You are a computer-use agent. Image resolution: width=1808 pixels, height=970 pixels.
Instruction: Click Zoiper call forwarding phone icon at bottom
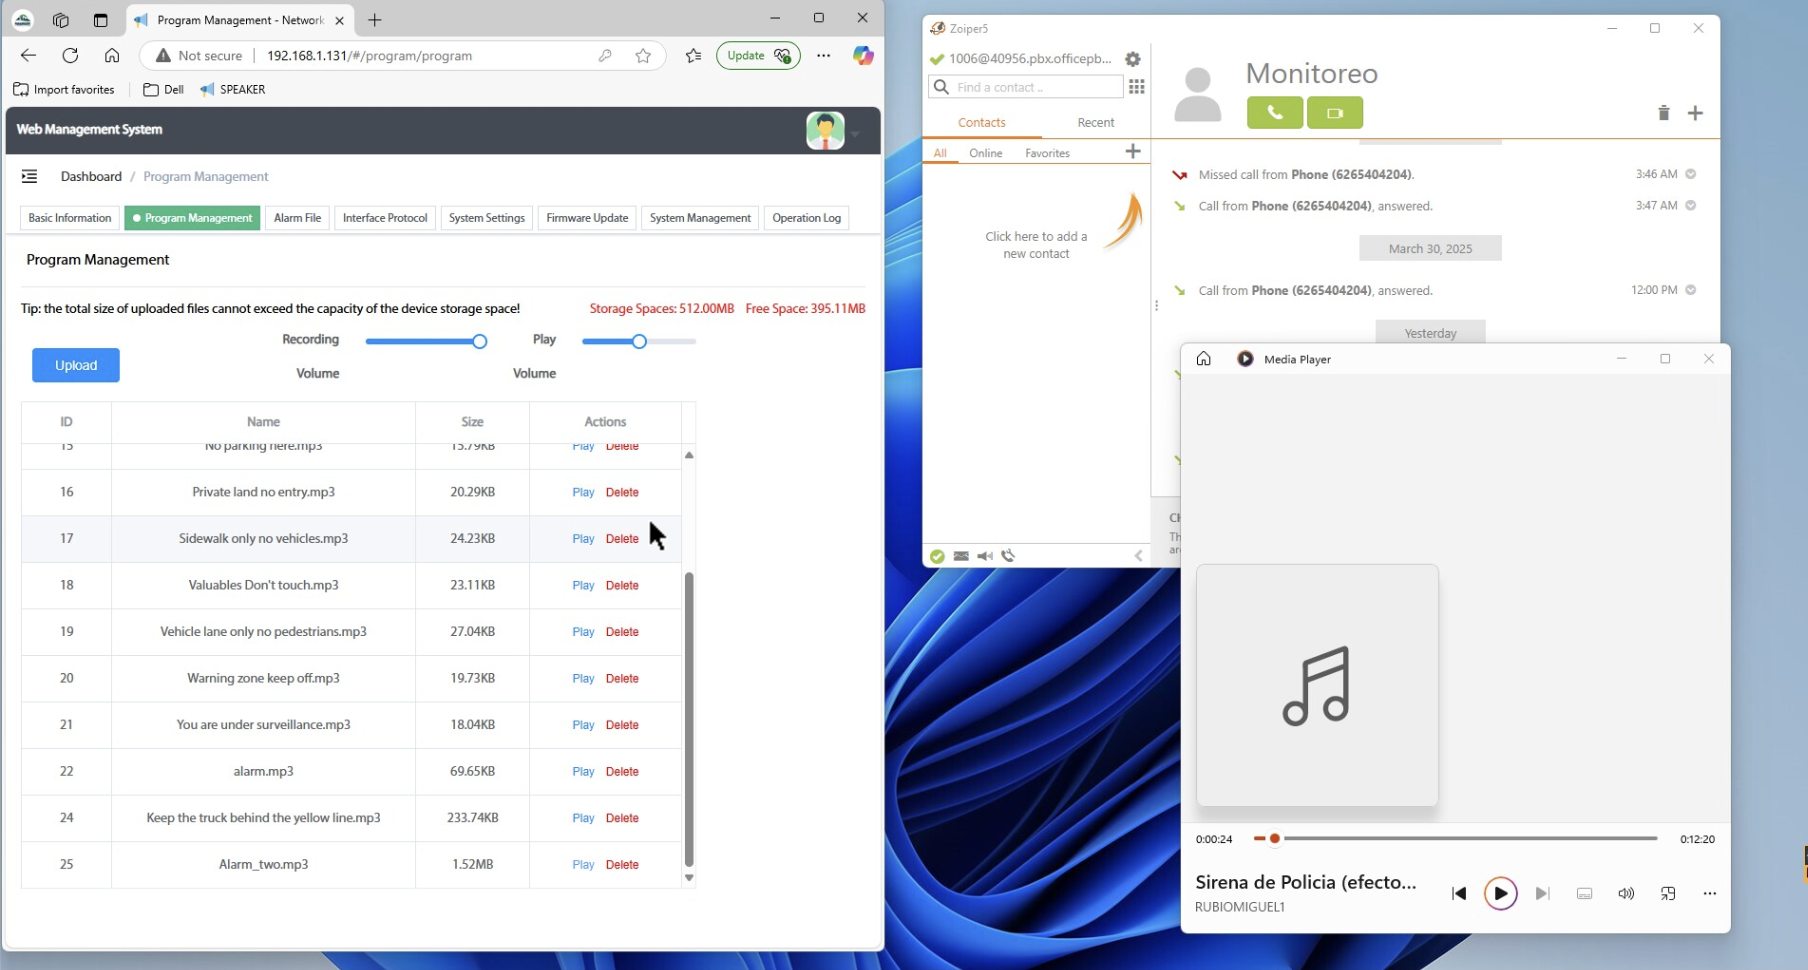(x=1008, y=556)
